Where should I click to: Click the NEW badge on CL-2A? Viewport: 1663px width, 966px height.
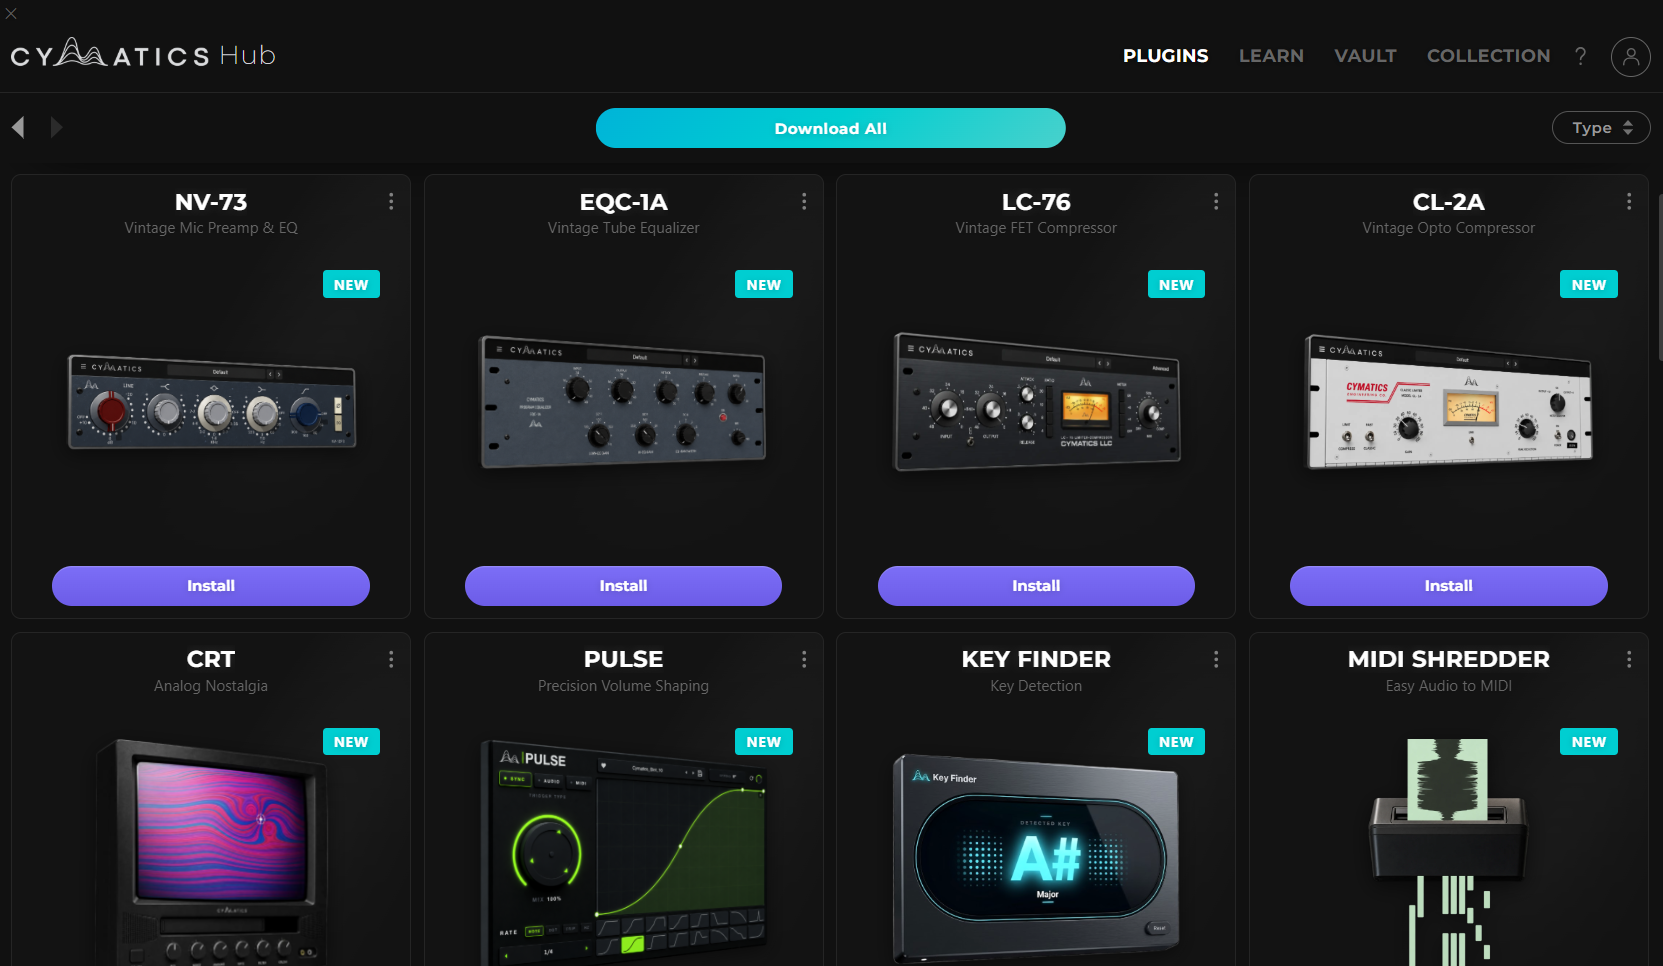(1589, 285)
